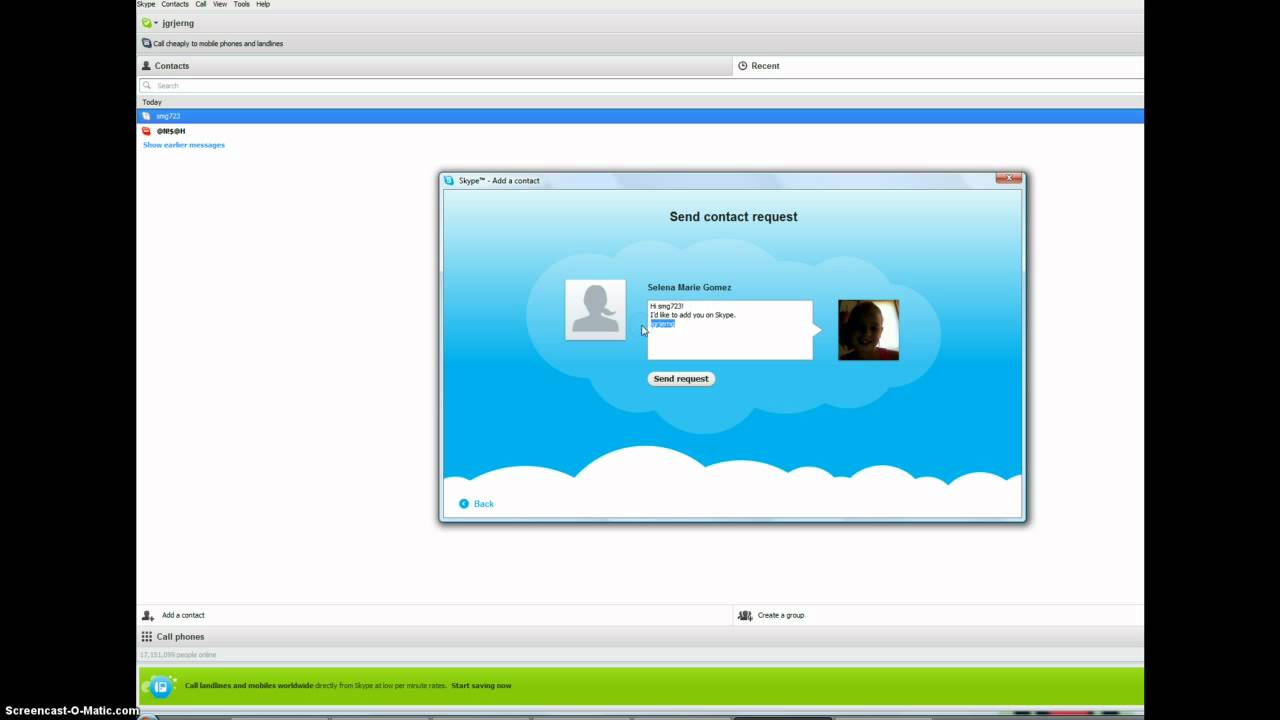The width and height of the screenshot is (1280, 720).
Task: Click the people online count text
Action: point(178,655)
